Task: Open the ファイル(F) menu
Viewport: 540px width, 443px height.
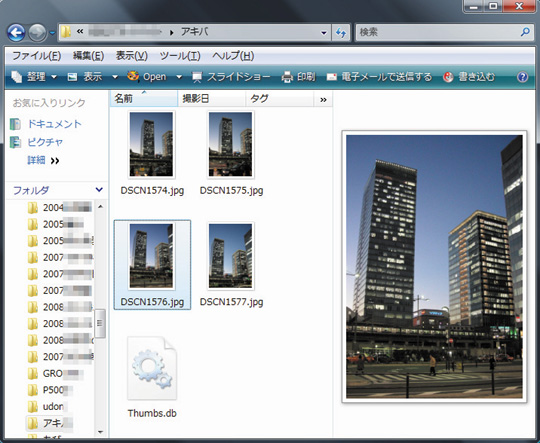Action: click(37, 56)
